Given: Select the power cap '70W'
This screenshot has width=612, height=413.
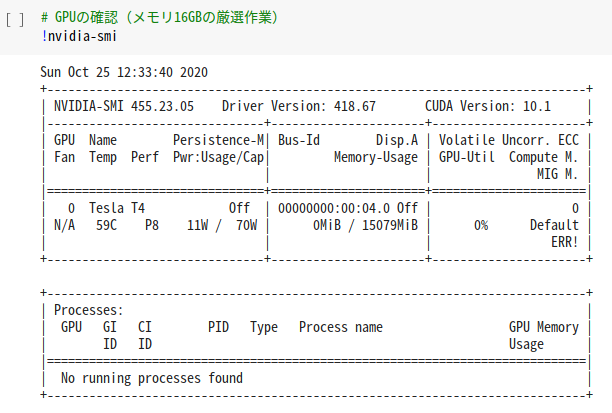Looking at the screenshot, I should [247, 225].
